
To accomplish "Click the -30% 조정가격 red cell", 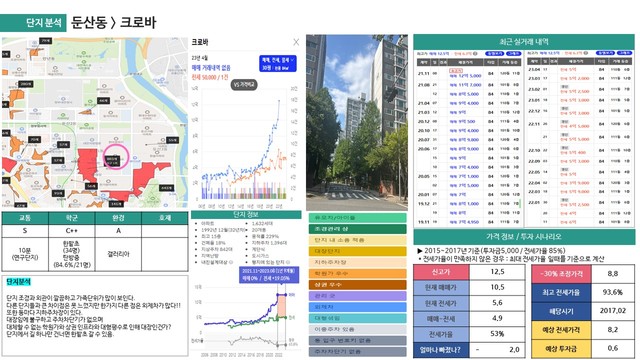I will click(x=561, y=274).
